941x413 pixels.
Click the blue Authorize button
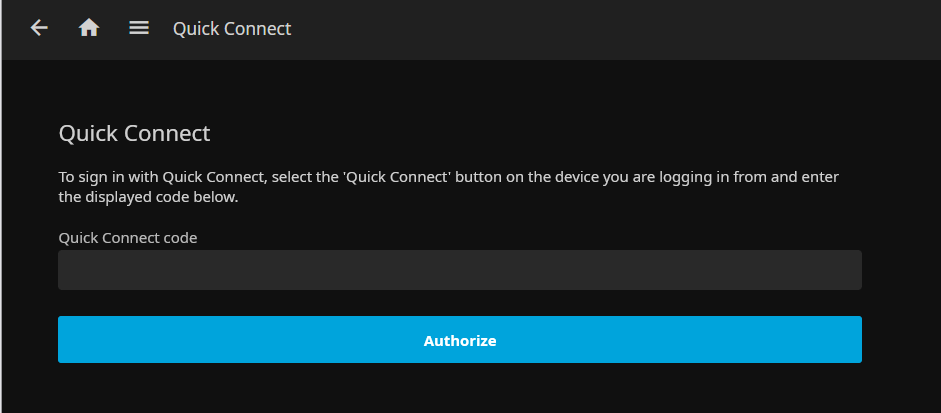(x=460, y=340)
